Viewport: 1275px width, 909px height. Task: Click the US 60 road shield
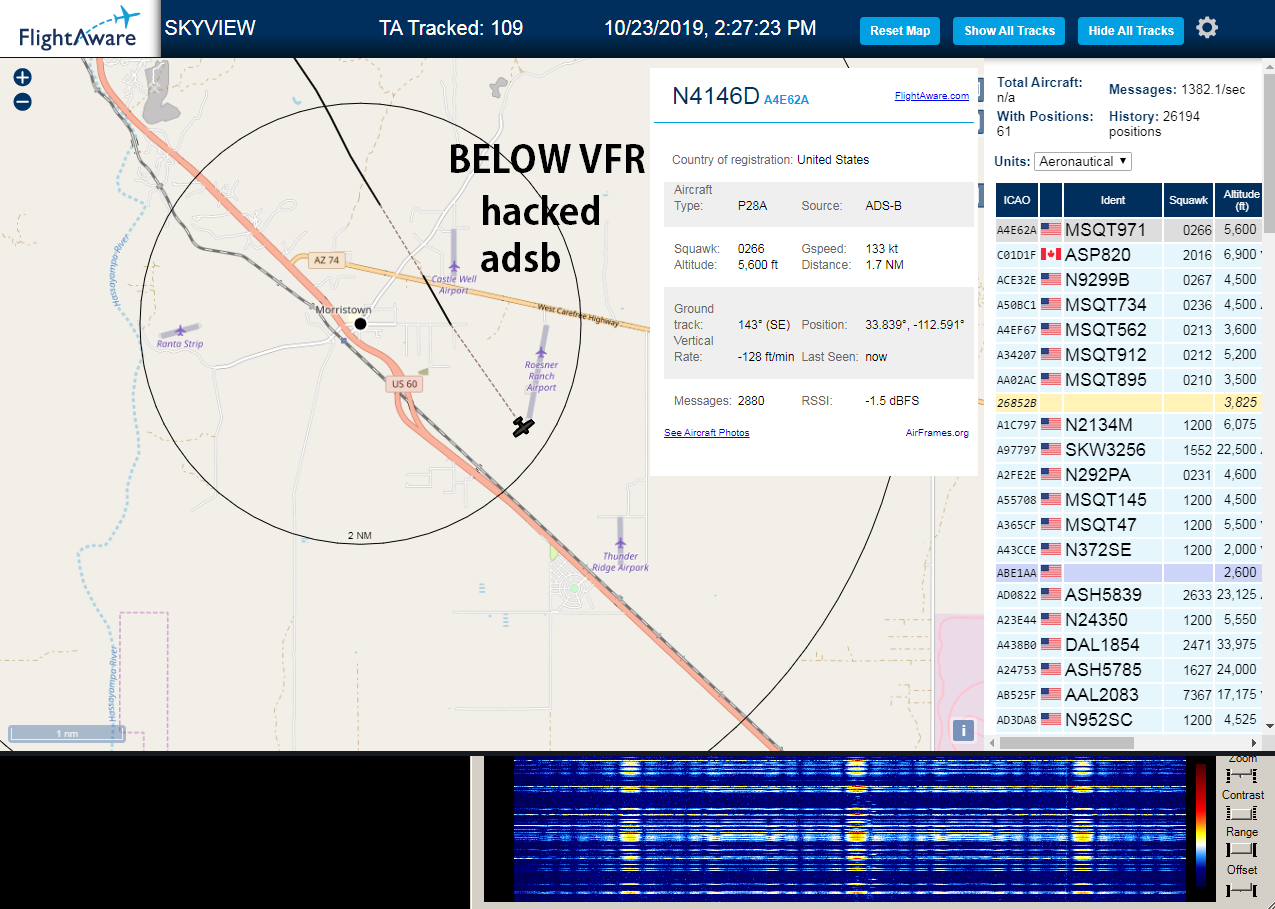point(404,384)
